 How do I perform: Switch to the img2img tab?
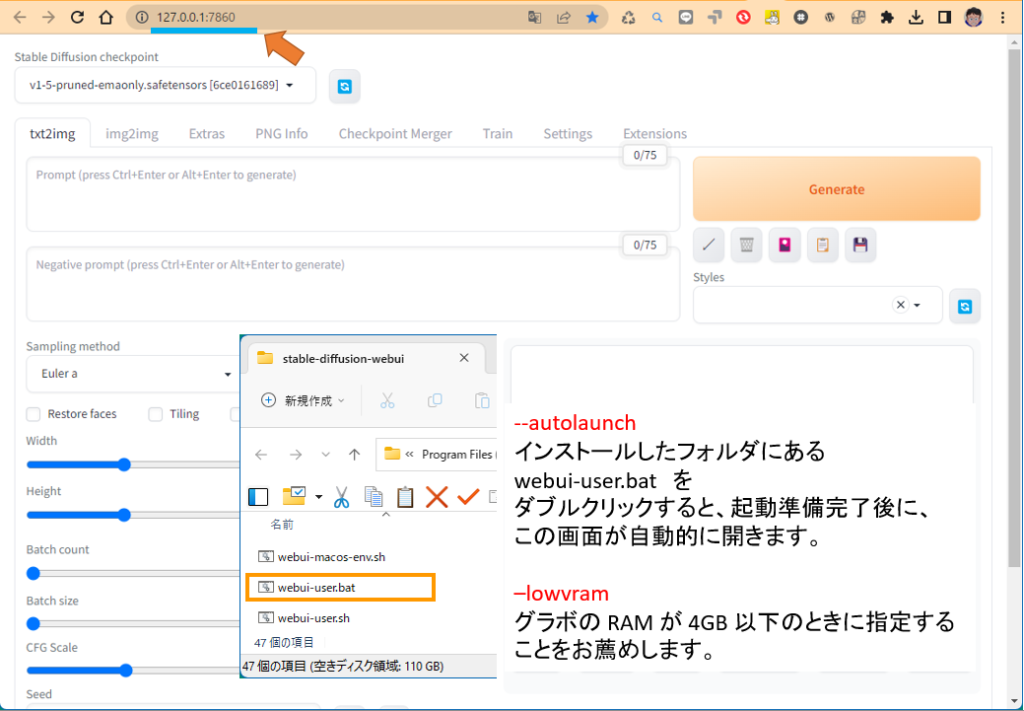pos(132,133)
